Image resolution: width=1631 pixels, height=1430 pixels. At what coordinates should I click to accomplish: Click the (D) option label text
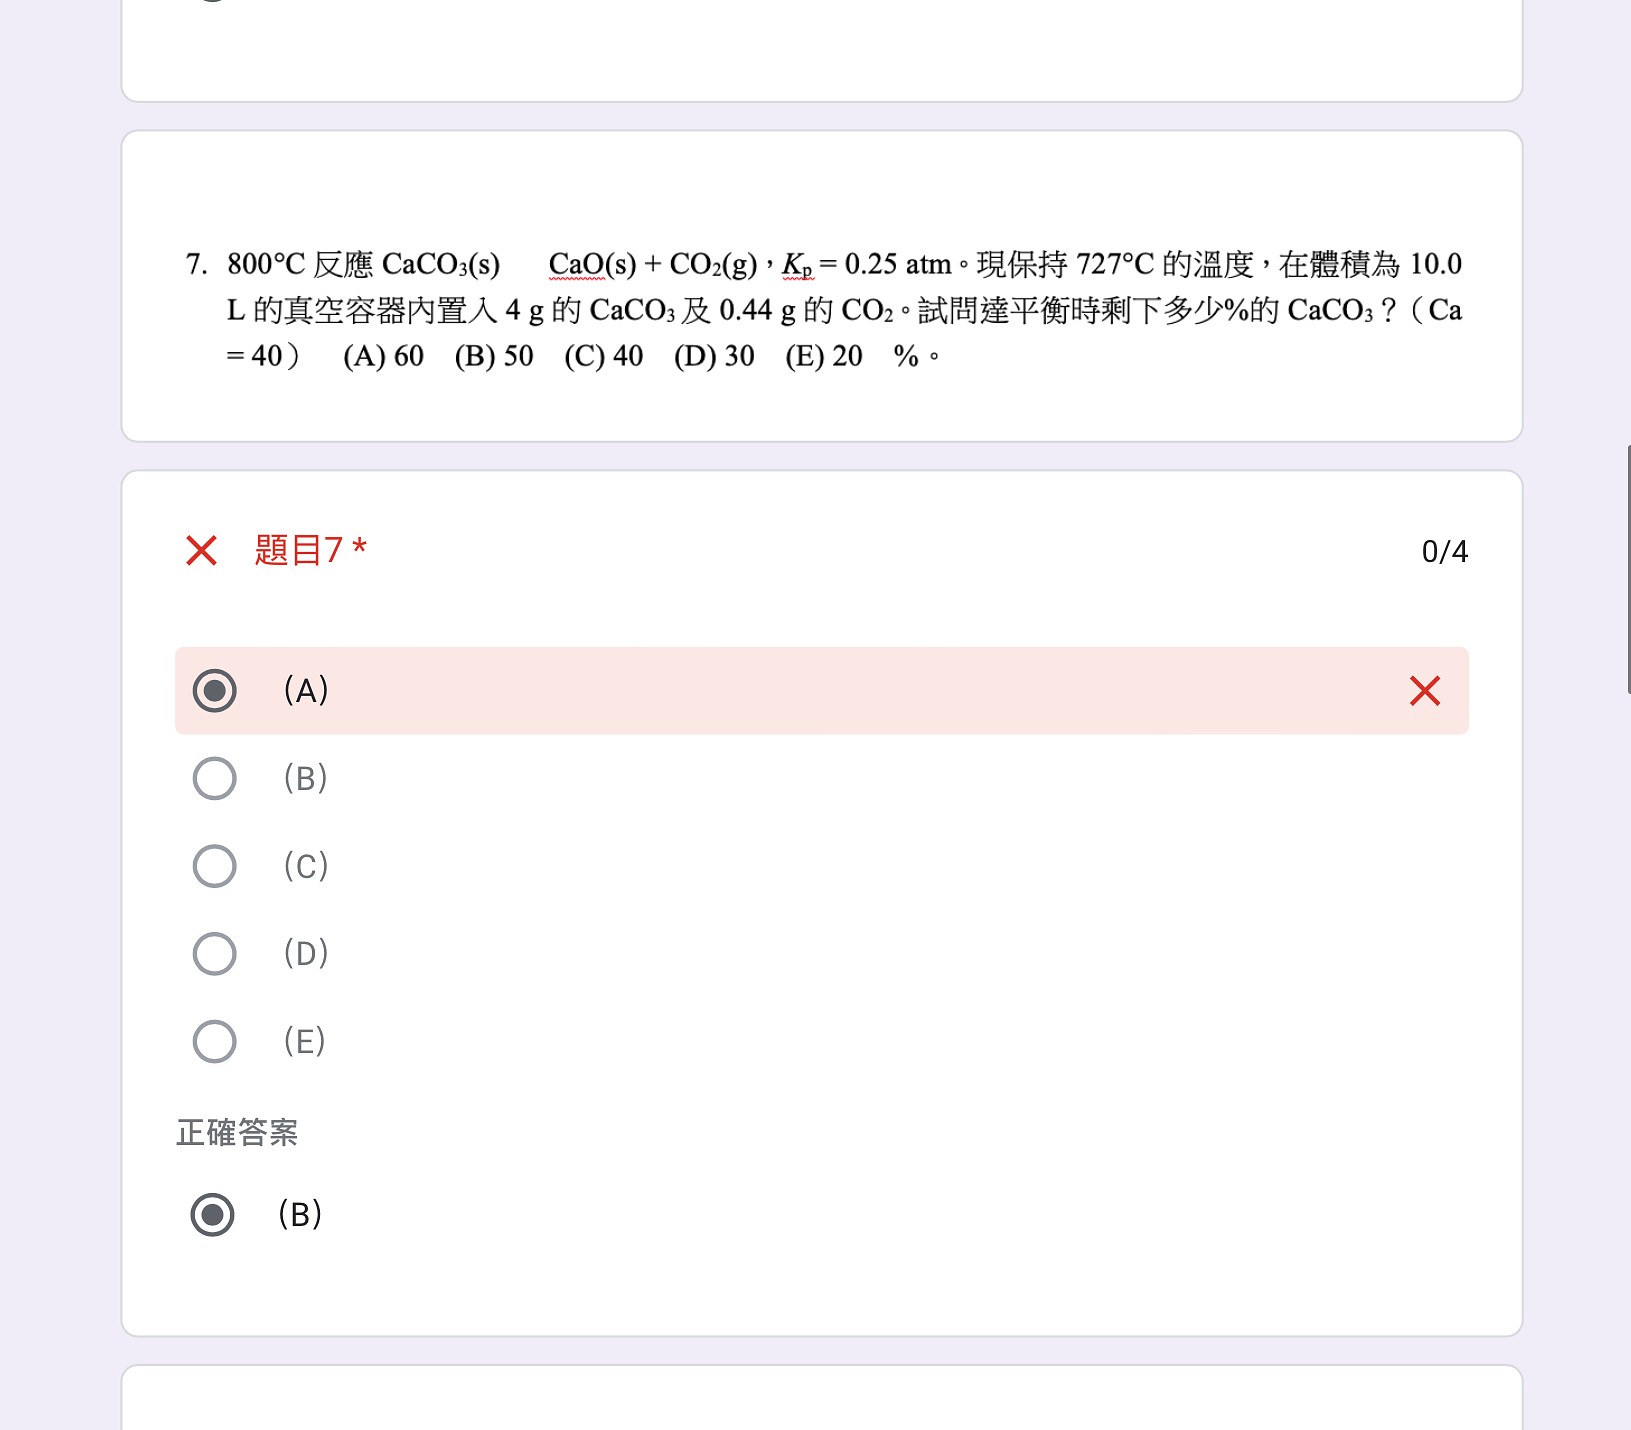[x=306, y=954]
